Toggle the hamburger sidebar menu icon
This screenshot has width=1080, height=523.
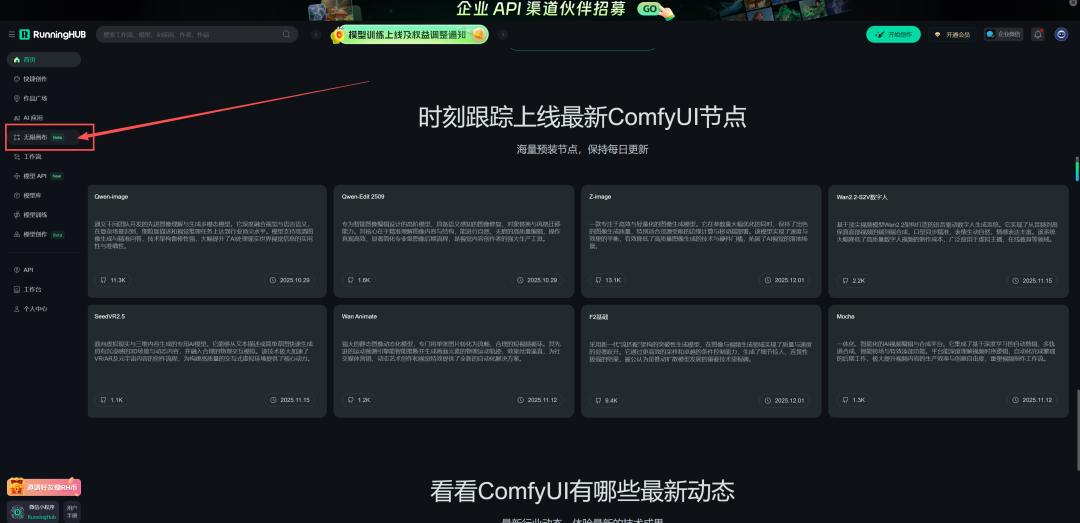tap(12, 34)
